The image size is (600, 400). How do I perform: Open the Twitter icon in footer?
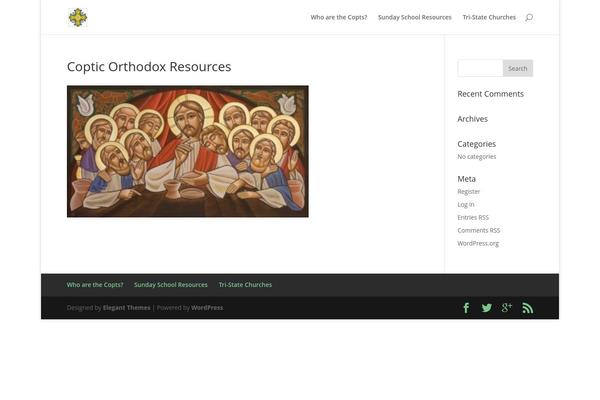point(486,308)
